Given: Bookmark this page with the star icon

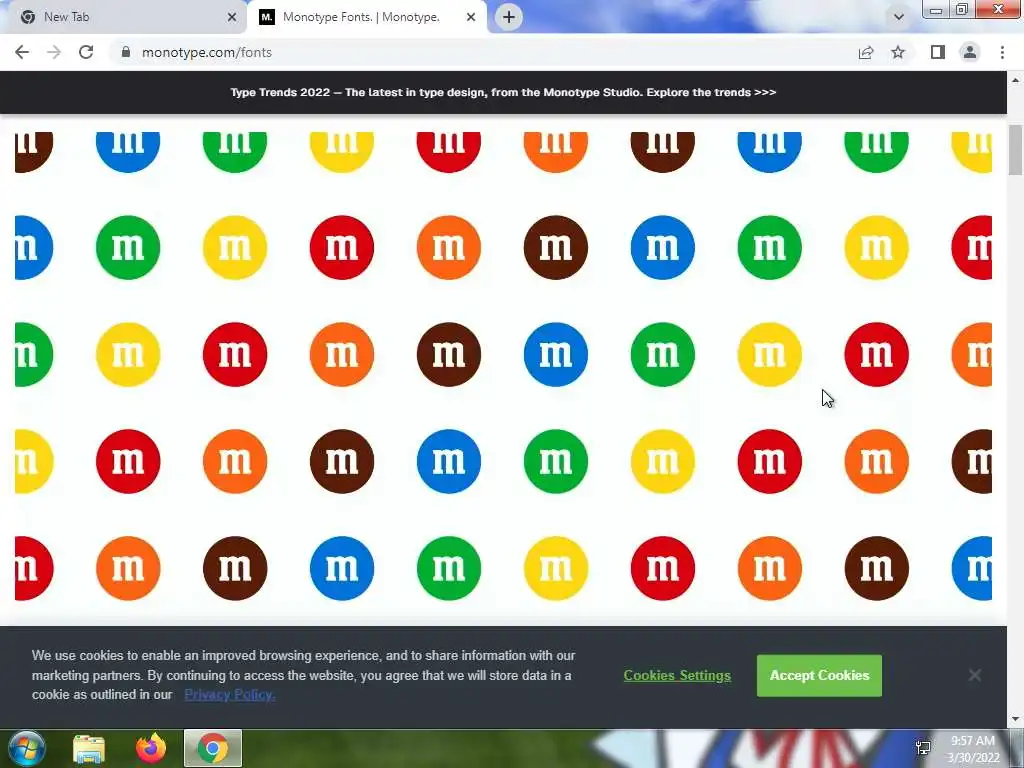Looking at the screenshot, I should coord(899,52).
